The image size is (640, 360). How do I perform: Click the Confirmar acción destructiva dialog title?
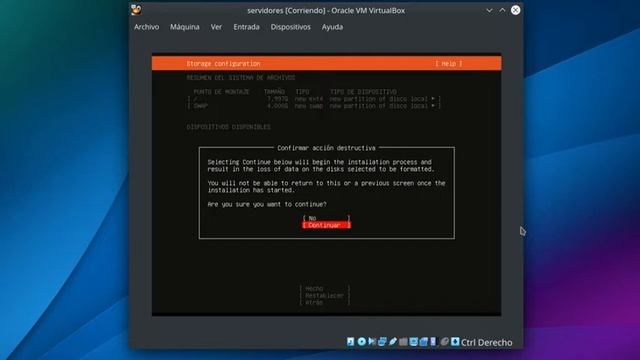[x=326, y=148]
